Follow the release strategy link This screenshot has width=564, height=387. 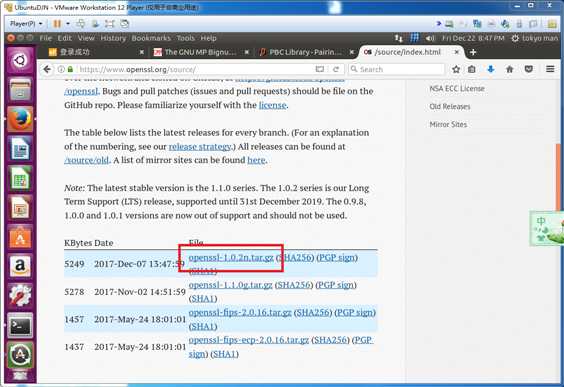point(200,146)
